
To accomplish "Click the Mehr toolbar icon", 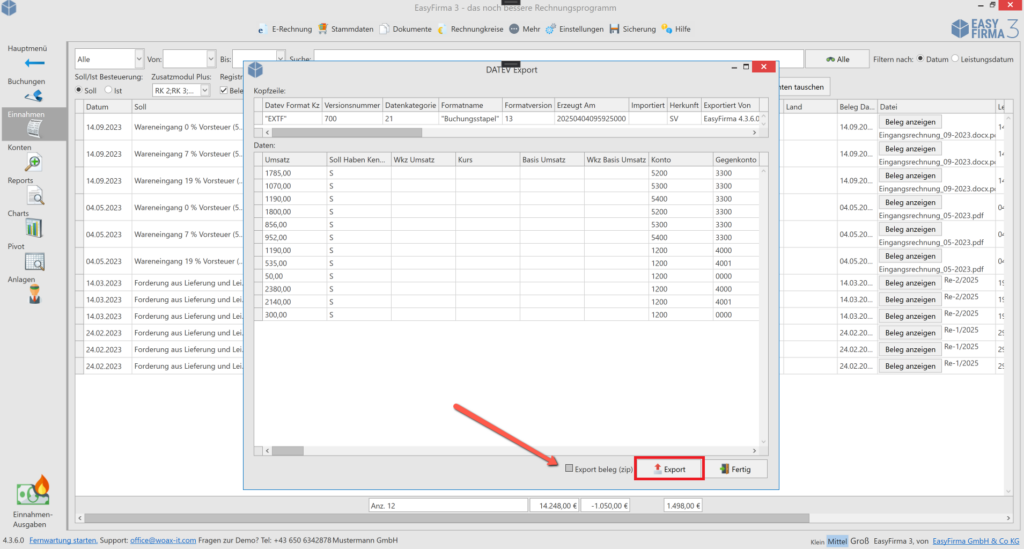I will click(x=514, y=29).
